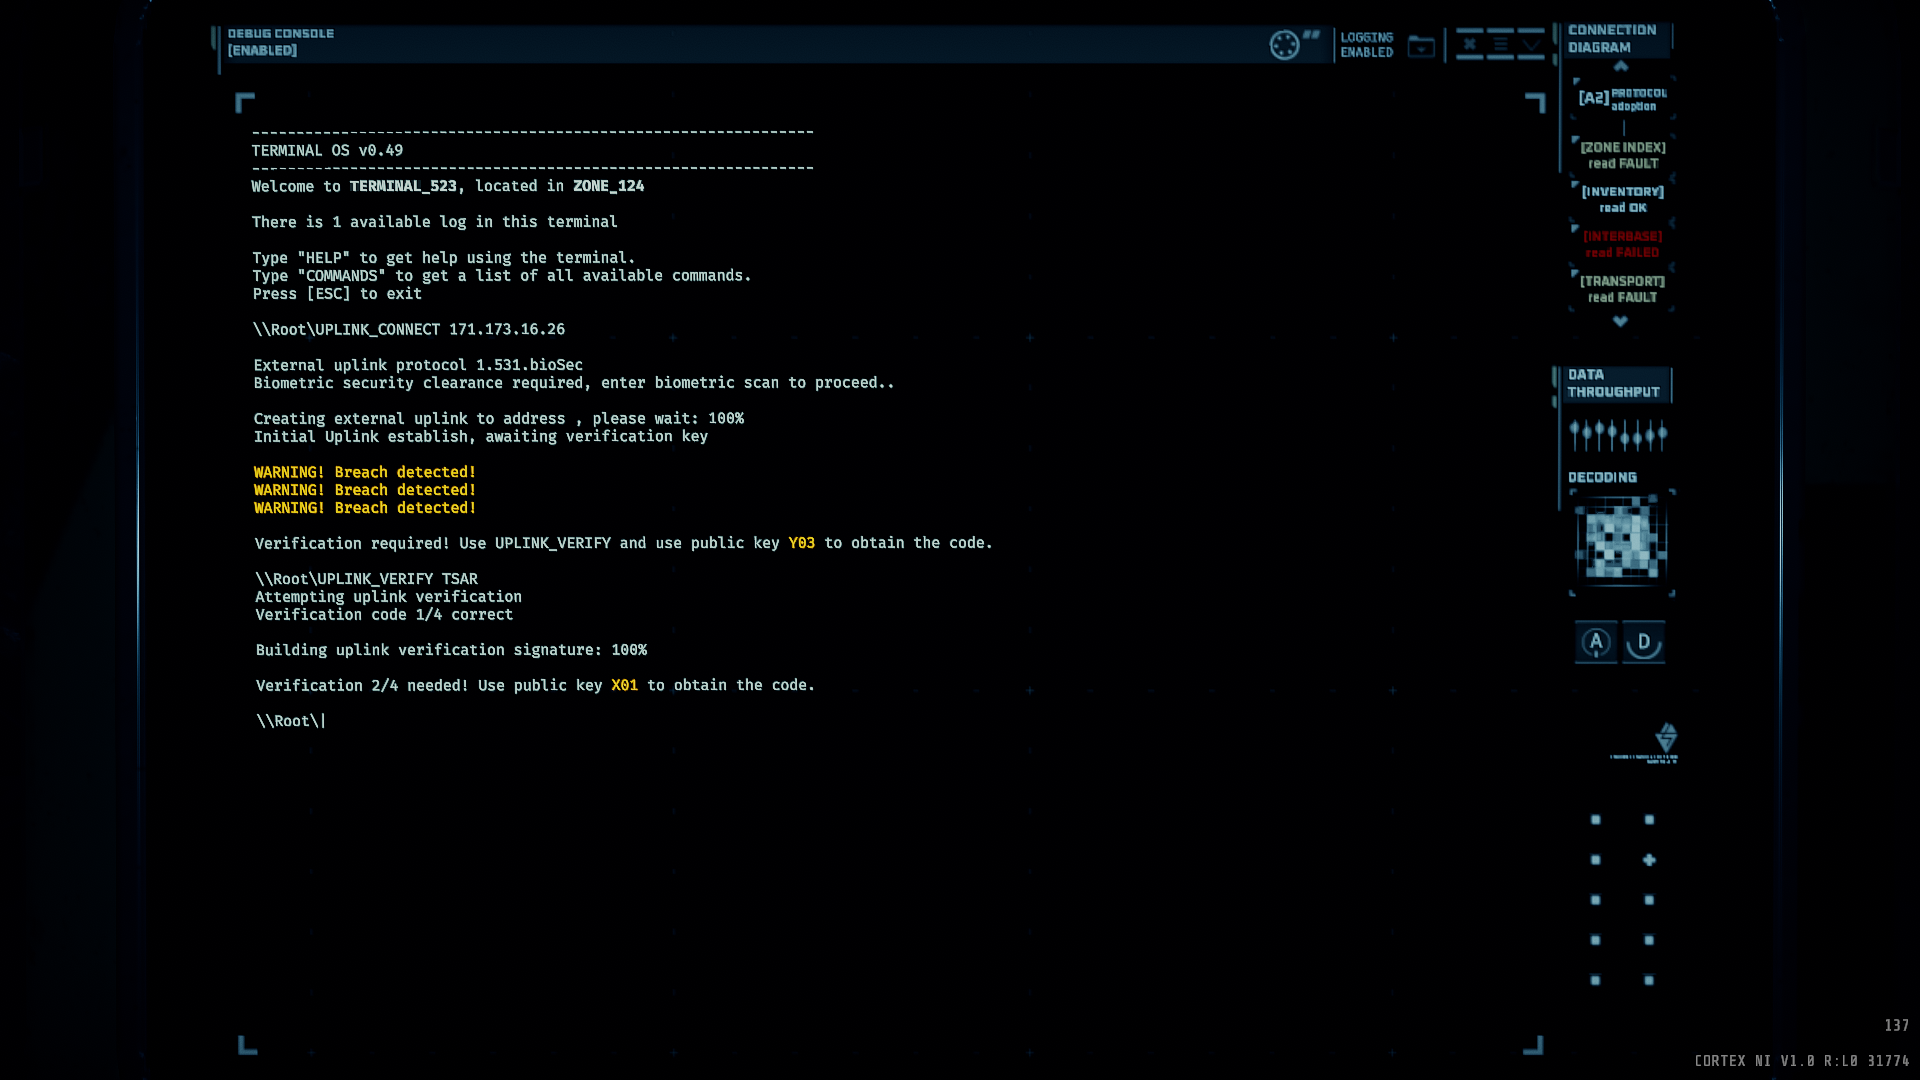The image size is (1920, 1080).
Task: Select the Connection Diagram panel header
Action: 1611,39
